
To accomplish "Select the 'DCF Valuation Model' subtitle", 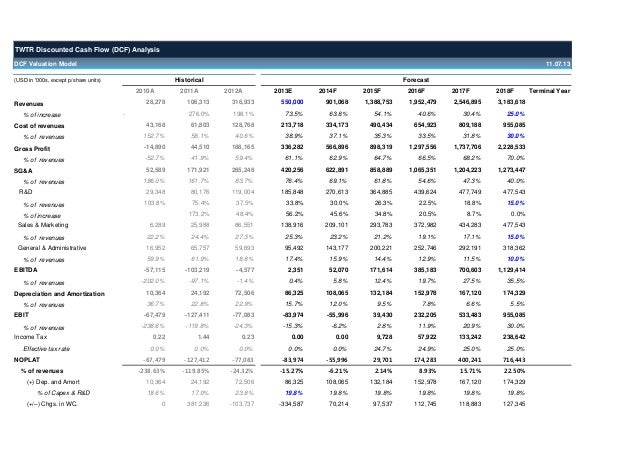I will (x=45, y=64).
